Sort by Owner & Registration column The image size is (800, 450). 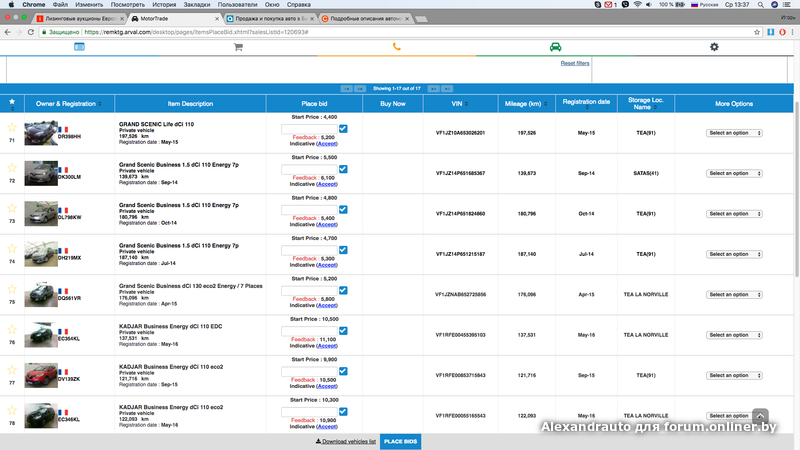[69, 104]
